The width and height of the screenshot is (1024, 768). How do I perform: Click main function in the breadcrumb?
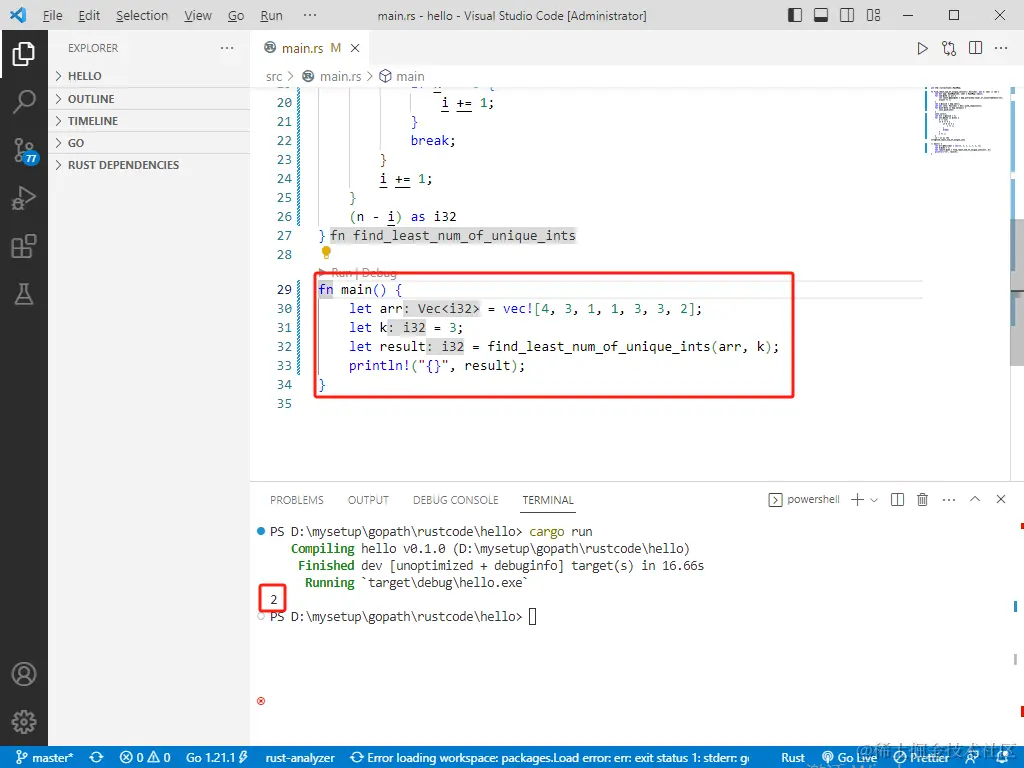[x=402, y=76]
